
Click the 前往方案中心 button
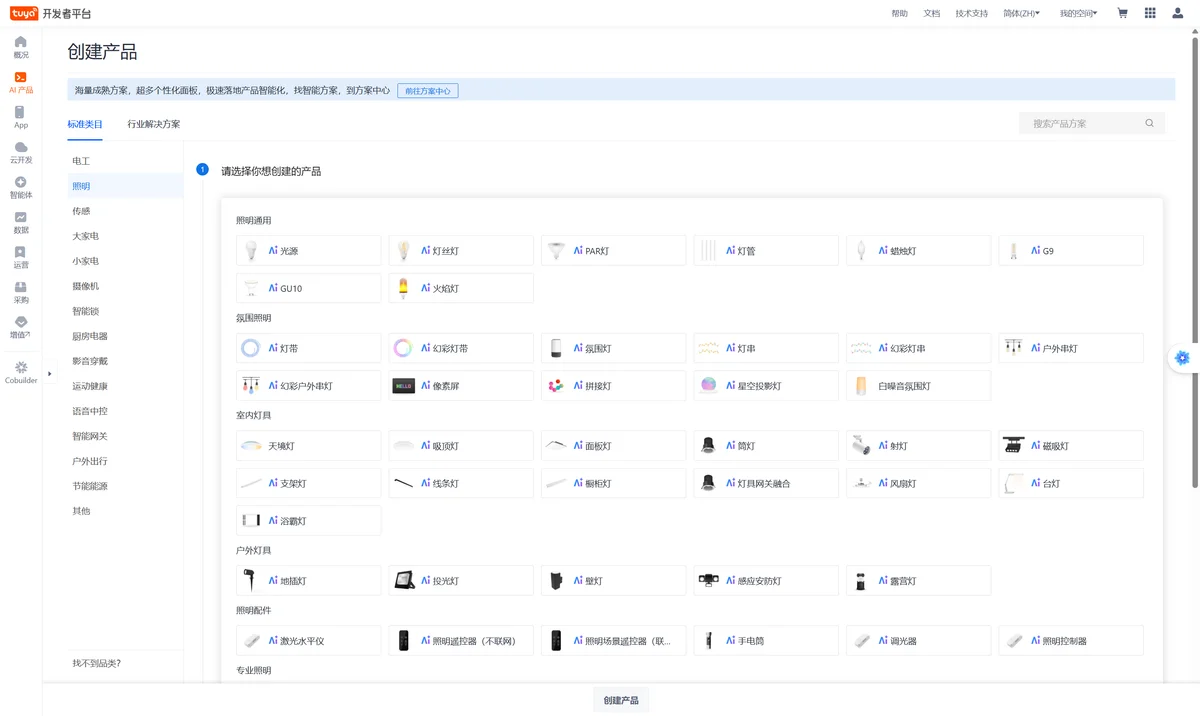point(428,91)
